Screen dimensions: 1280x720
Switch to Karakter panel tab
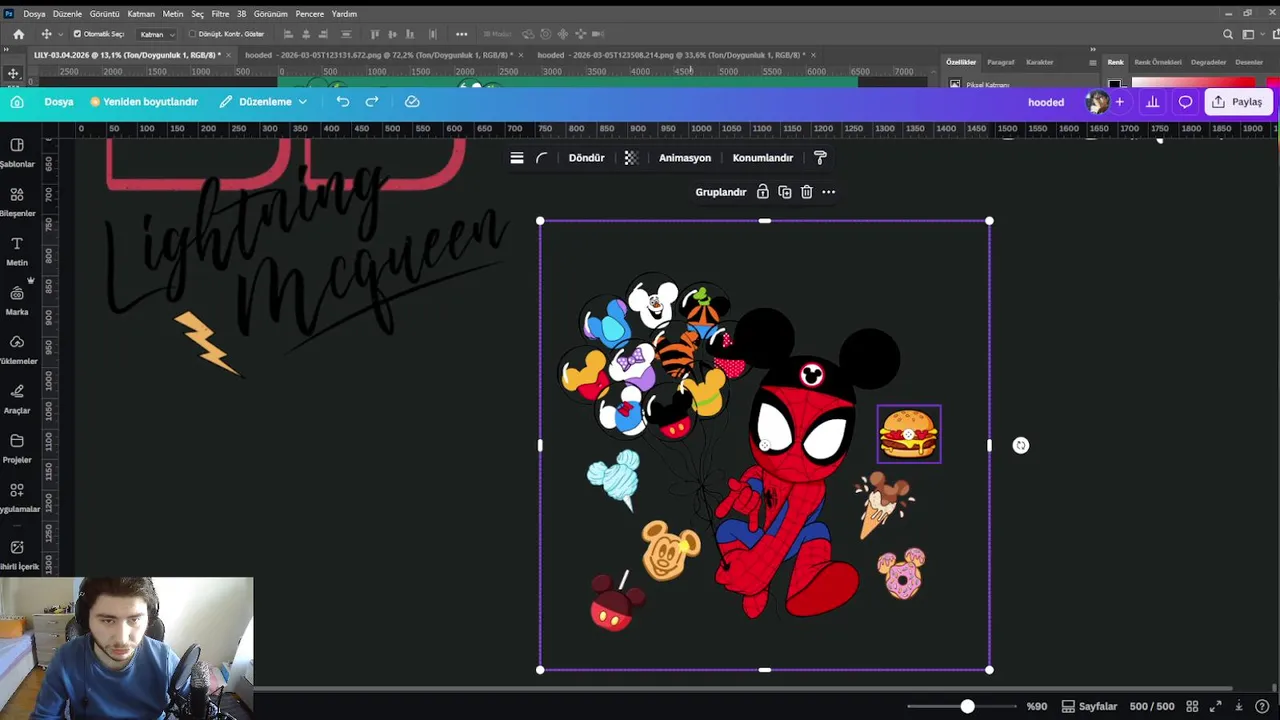[1040, 62]
